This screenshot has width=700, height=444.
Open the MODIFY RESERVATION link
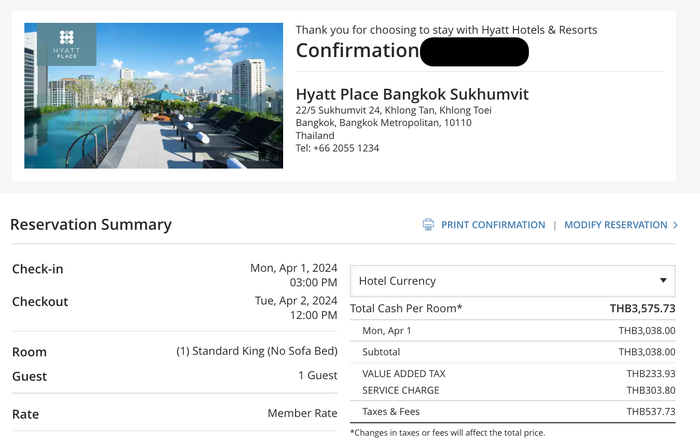tap(616, 225)
